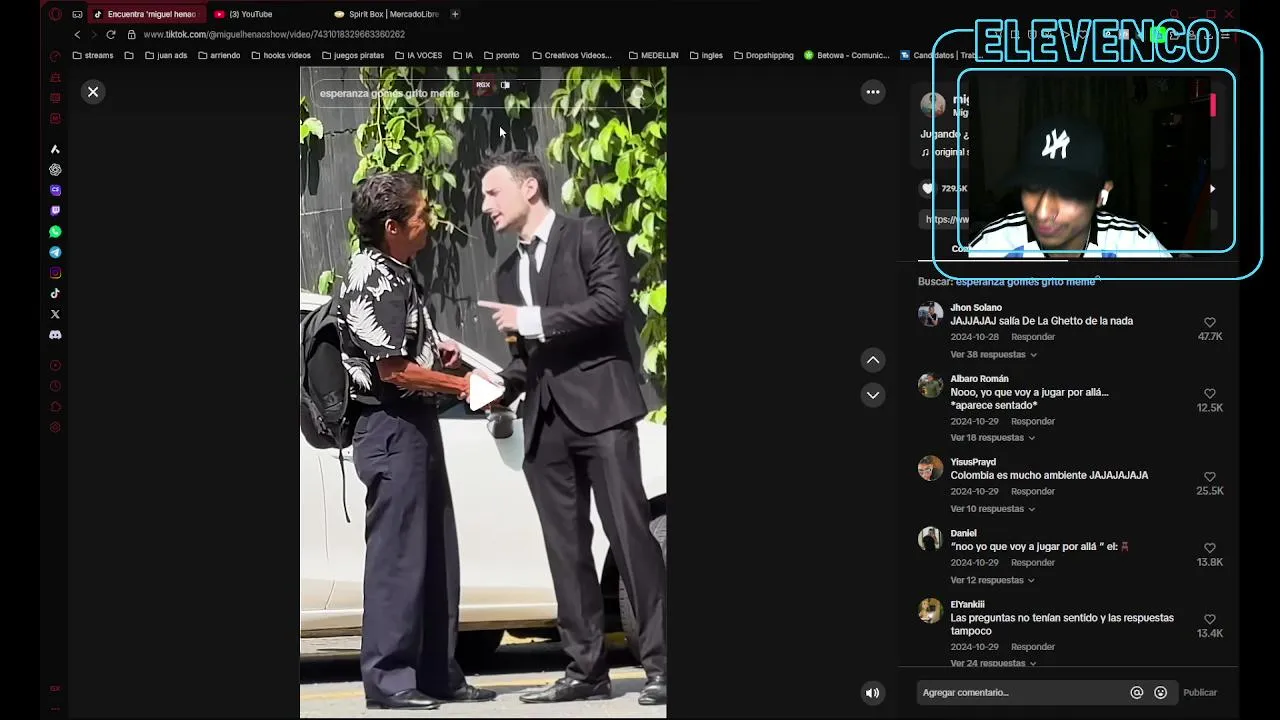Open IA VOCES bookmarks folder
This screenshot has height=720, width=1280.
click(x=418, y=55)
